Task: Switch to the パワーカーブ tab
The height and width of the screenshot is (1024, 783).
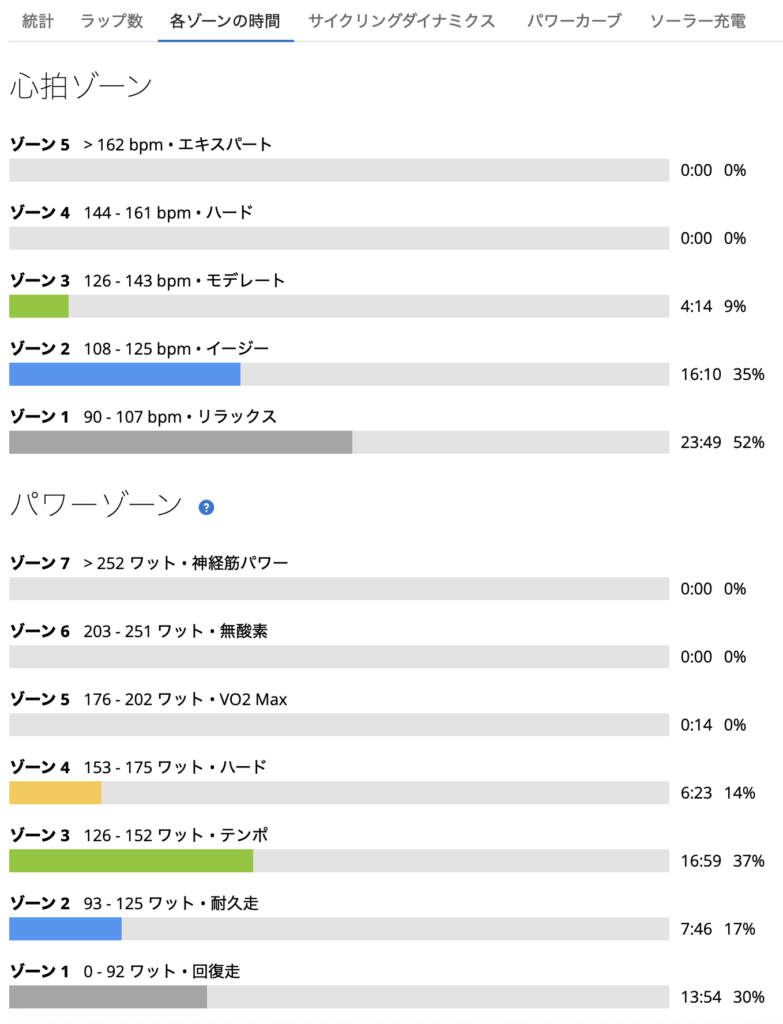Action: 574,21
